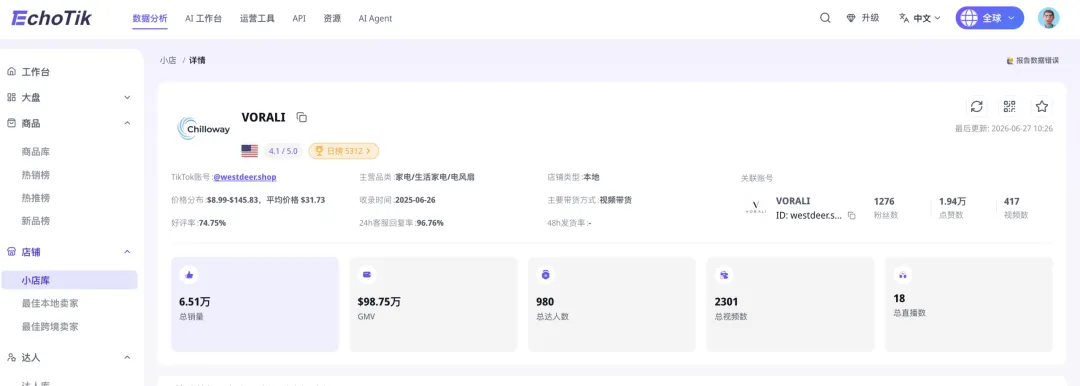Click the thumbs-up total sales icon
The height and width of the screenshot is (386, 1080).
pyautogui.click(x=189, y=274)
